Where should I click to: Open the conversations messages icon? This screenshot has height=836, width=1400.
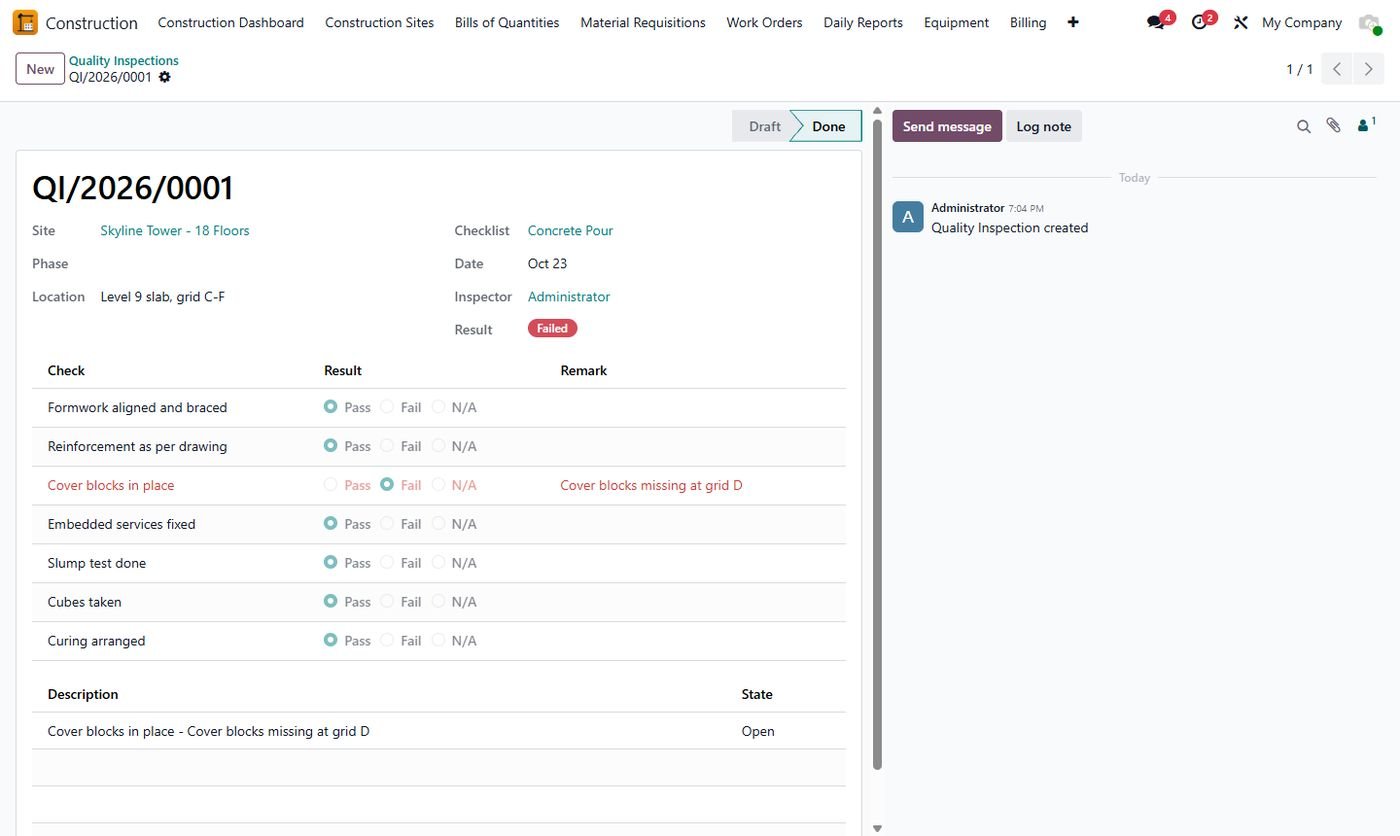[x=1157, y=22]
